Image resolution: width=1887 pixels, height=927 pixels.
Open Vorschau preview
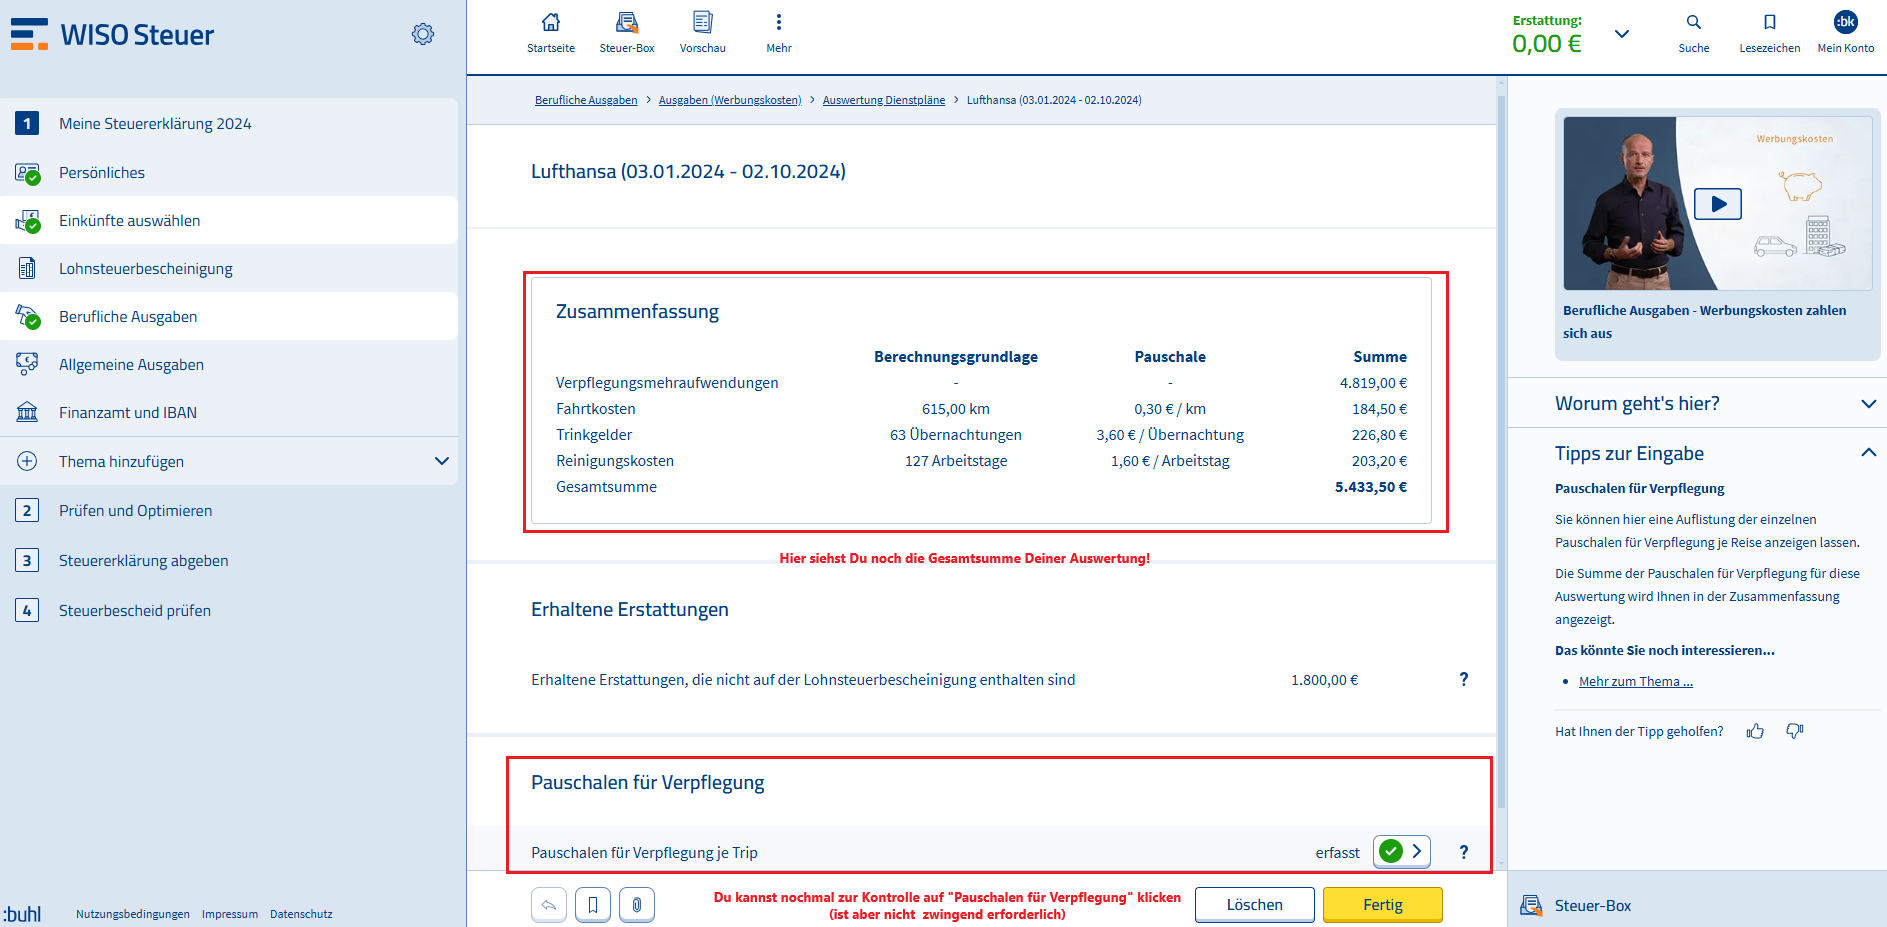point(703,32)
